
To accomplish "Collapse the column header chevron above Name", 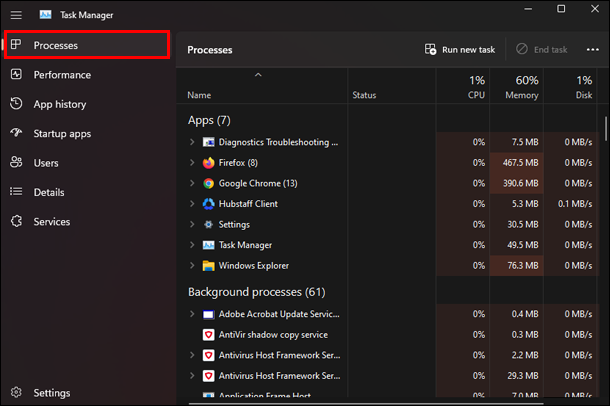I will point(258,75).
